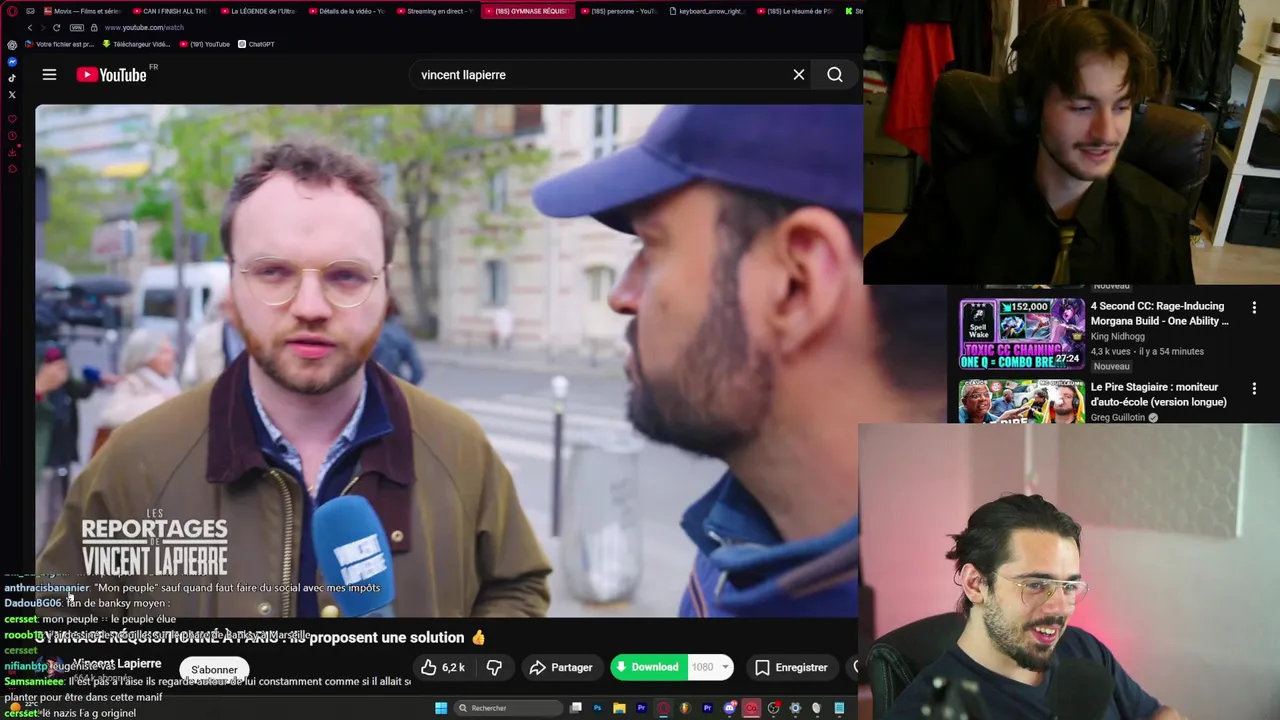Click the green Download button

tap(648, 667)
